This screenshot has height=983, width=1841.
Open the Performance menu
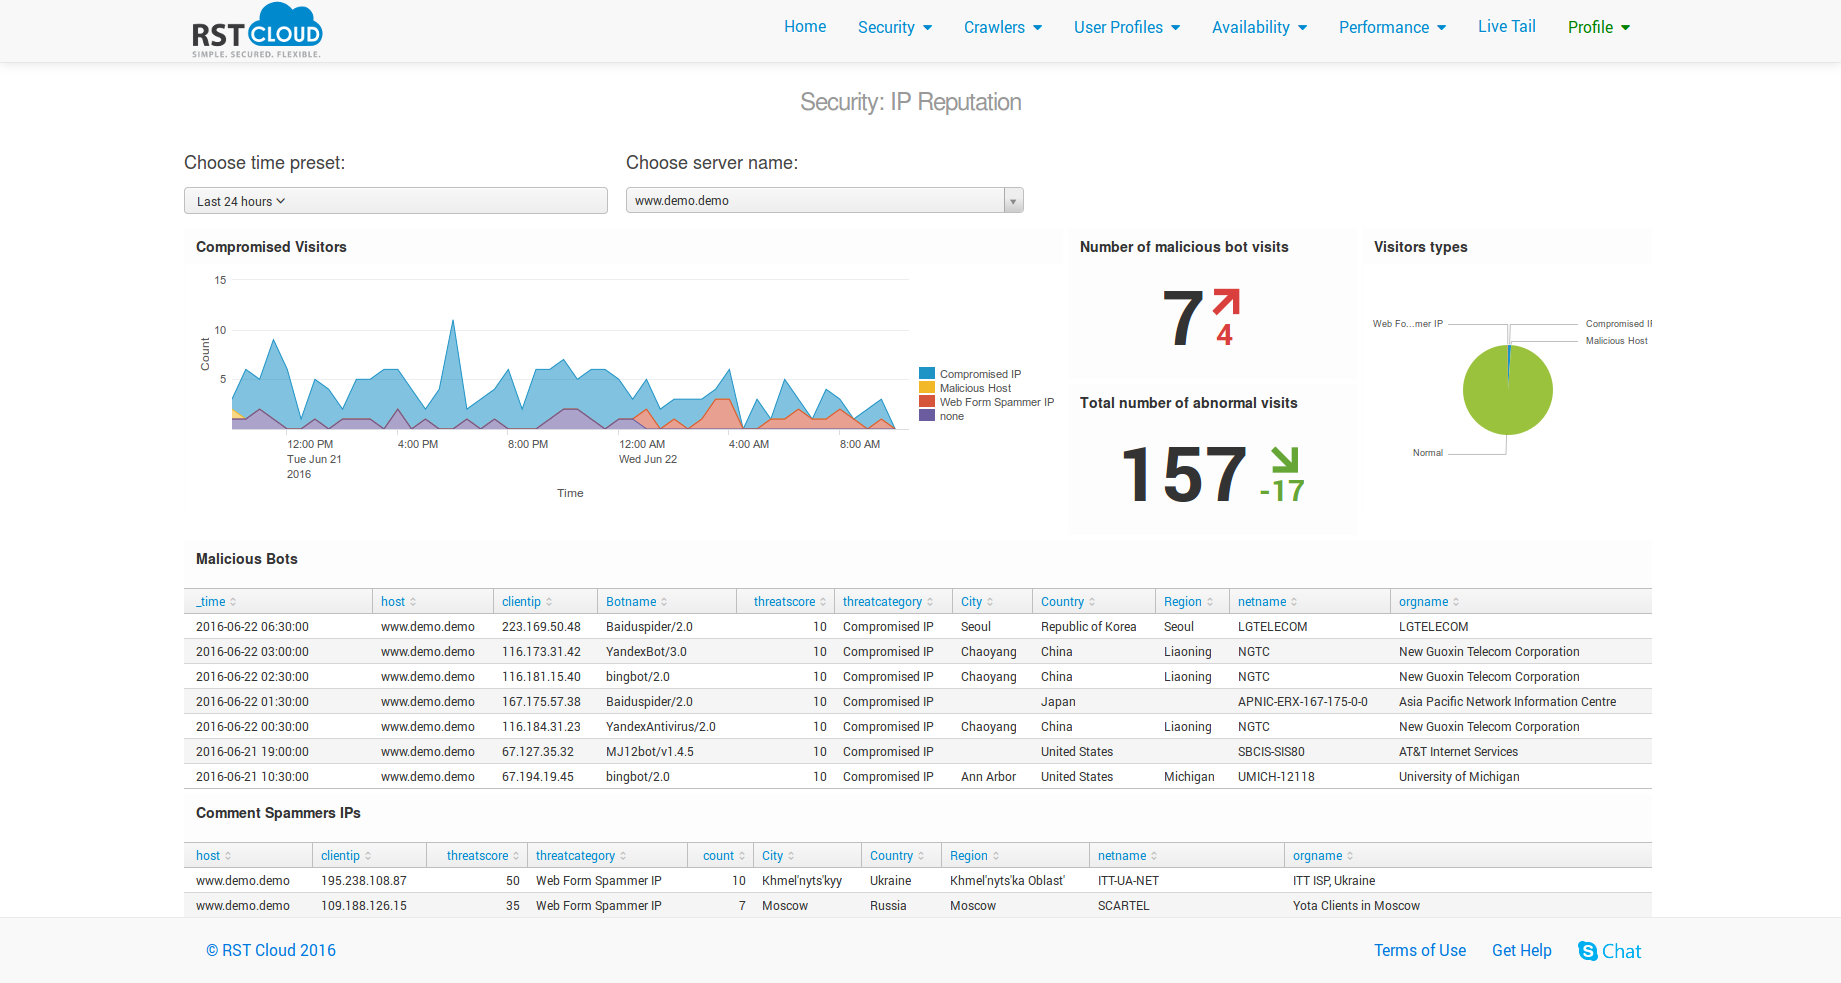[1393, 28]
